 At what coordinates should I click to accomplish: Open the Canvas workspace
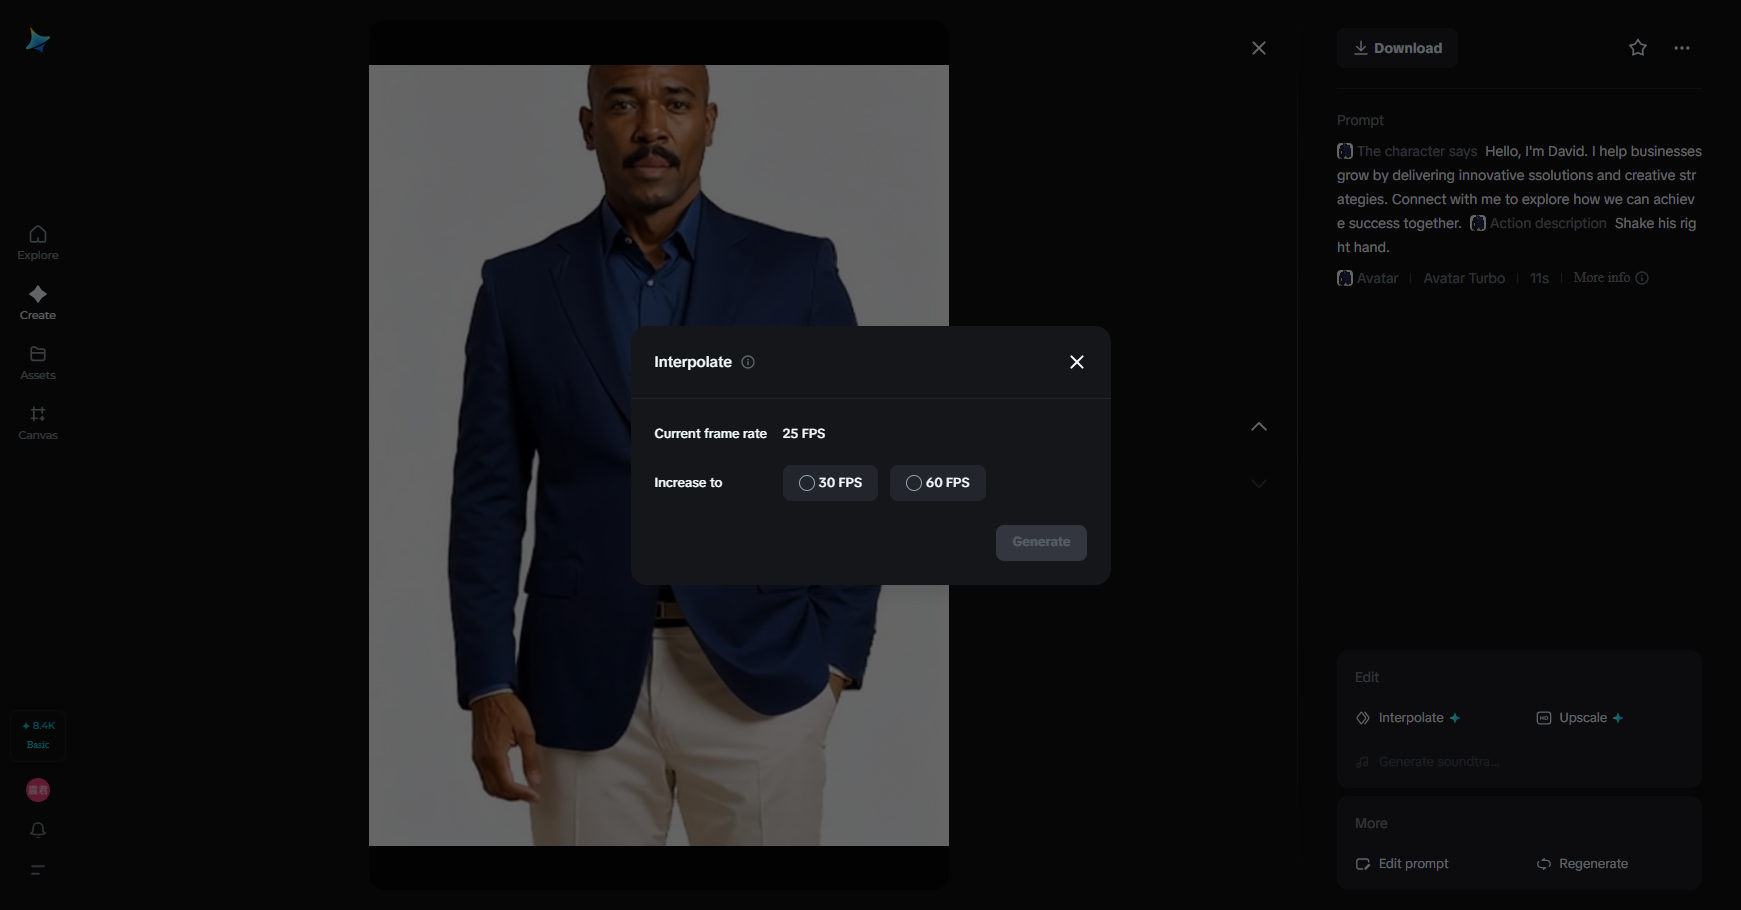(38, 423)
